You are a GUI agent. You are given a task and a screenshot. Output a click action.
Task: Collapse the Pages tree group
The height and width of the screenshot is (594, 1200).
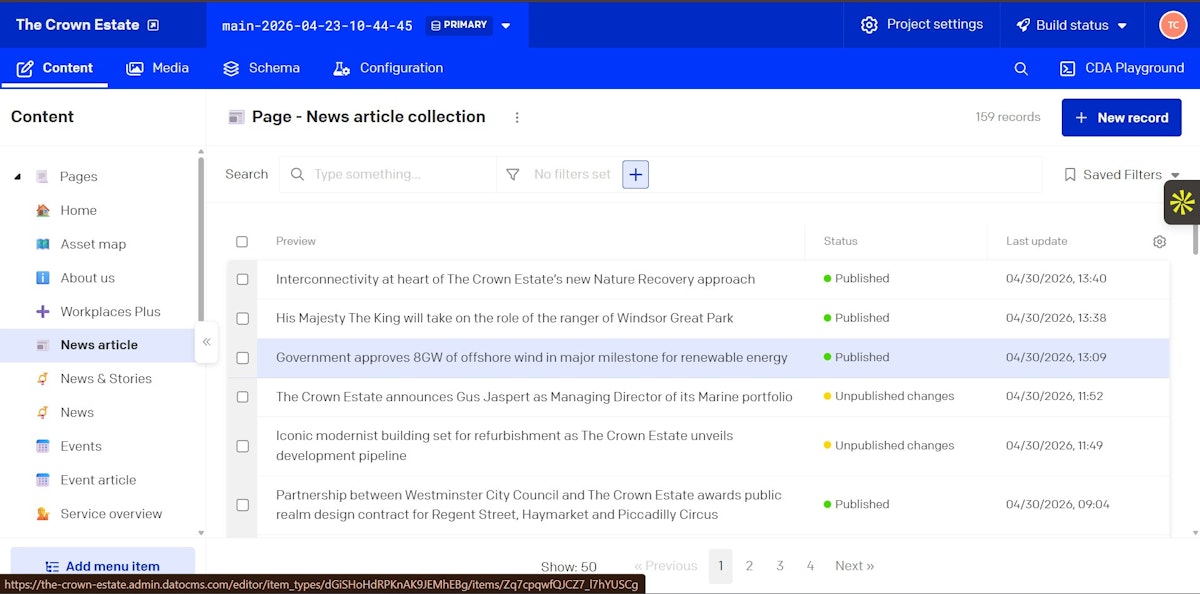17,177
